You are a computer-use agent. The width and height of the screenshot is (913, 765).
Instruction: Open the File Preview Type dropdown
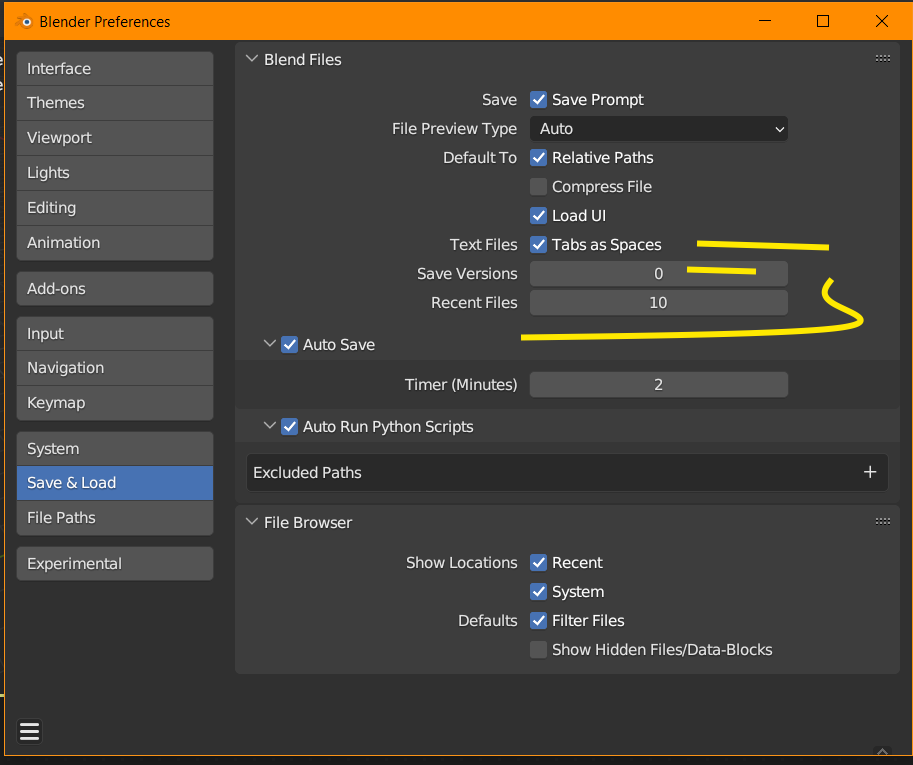[659, 129]
